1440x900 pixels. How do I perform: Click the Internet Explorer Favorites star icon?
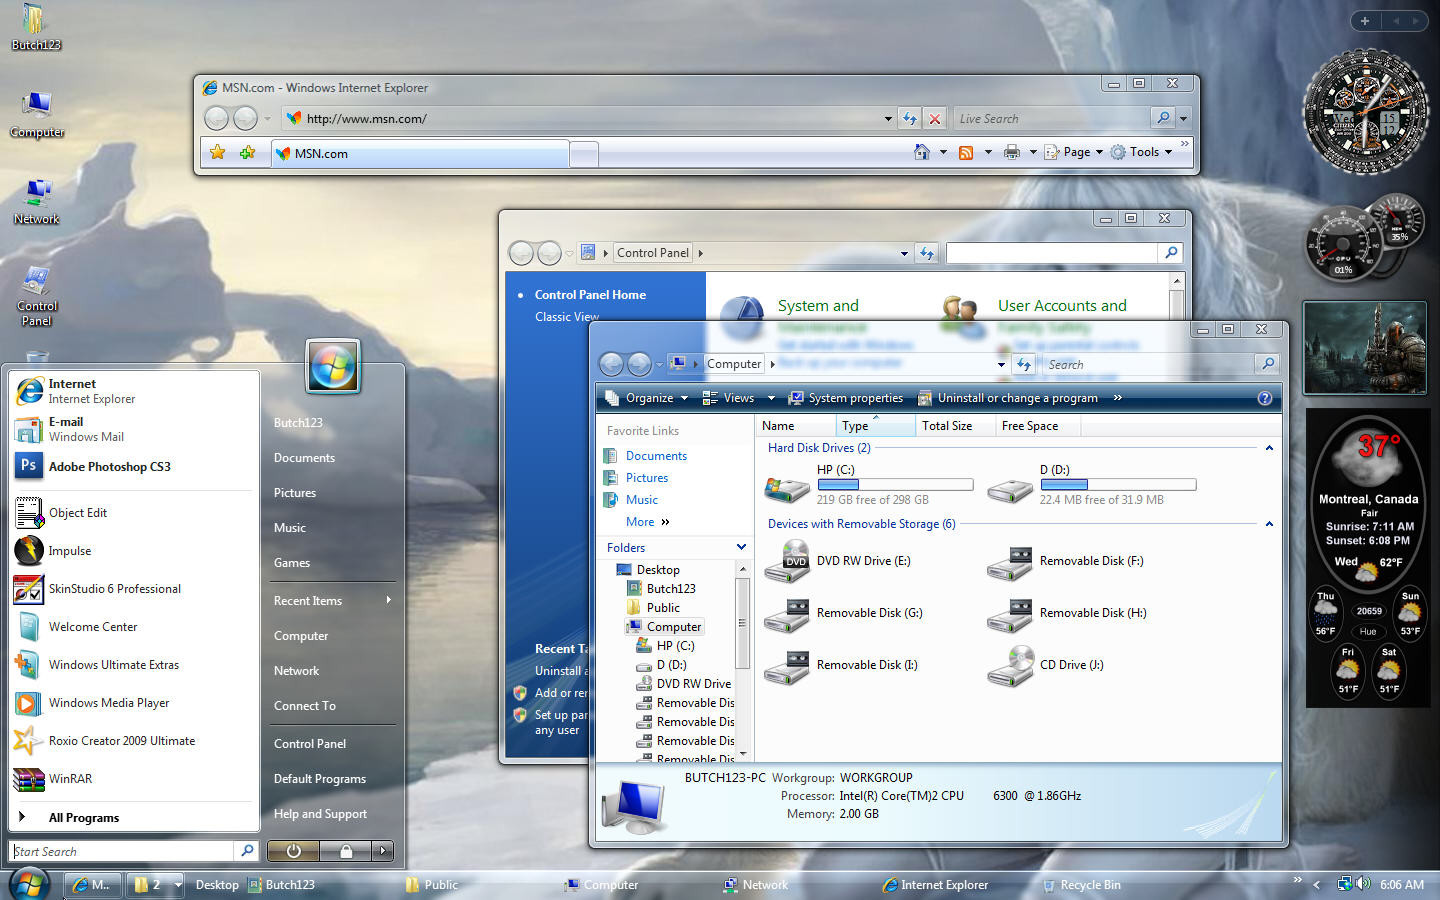click(x=217, y=152)
